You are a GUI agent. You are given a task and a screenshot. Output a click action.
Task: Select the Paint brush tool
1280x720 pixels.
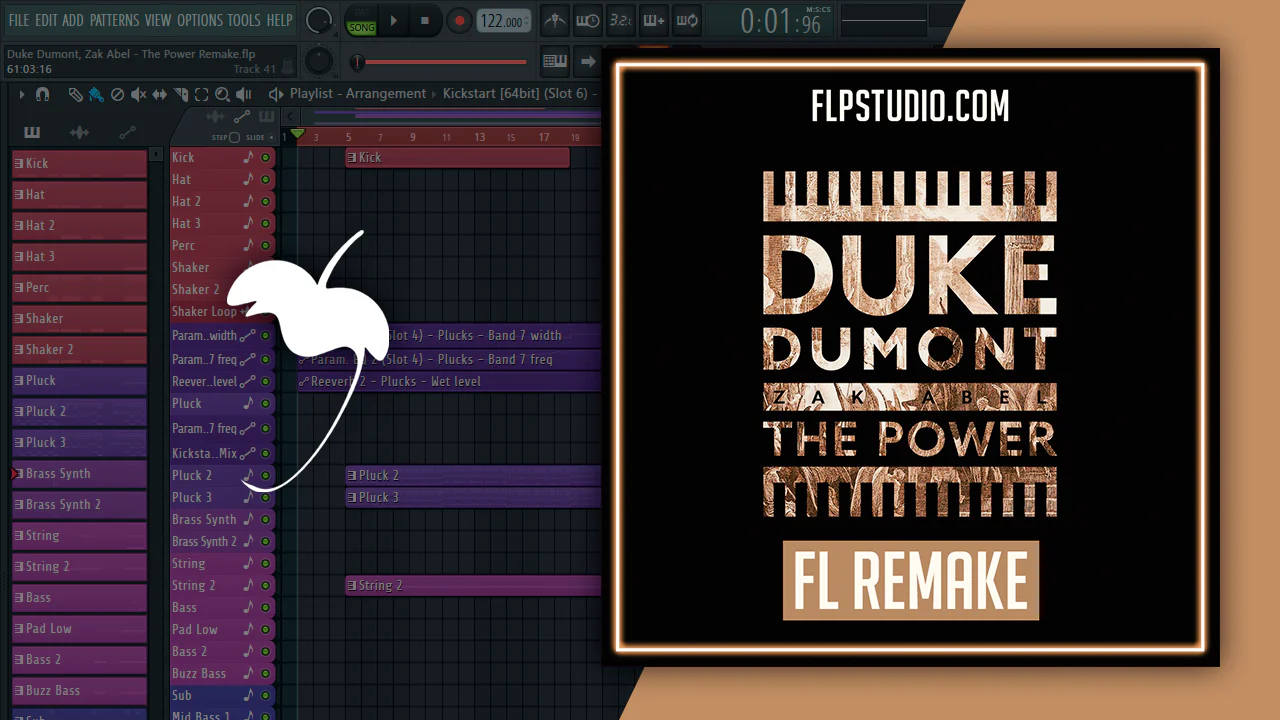(96, 94)
